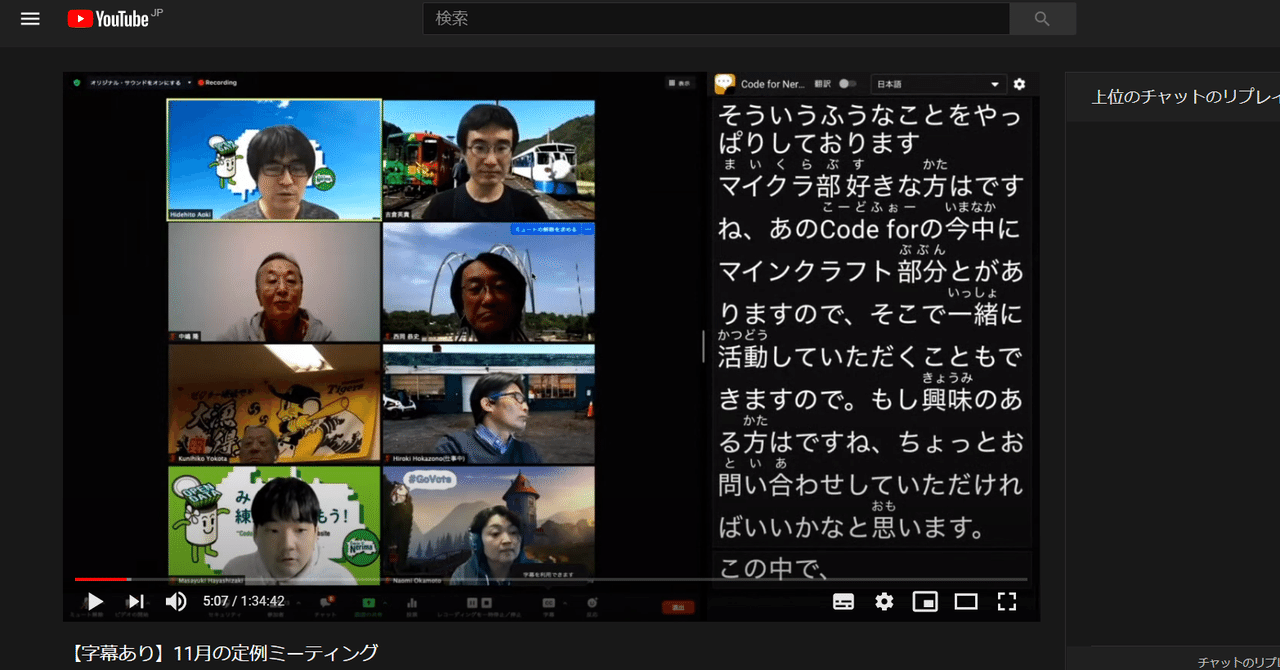1280x670 pixels.
Task: Click the ミュートの解除を求める button on participant tile
Action: click(546, 229)
